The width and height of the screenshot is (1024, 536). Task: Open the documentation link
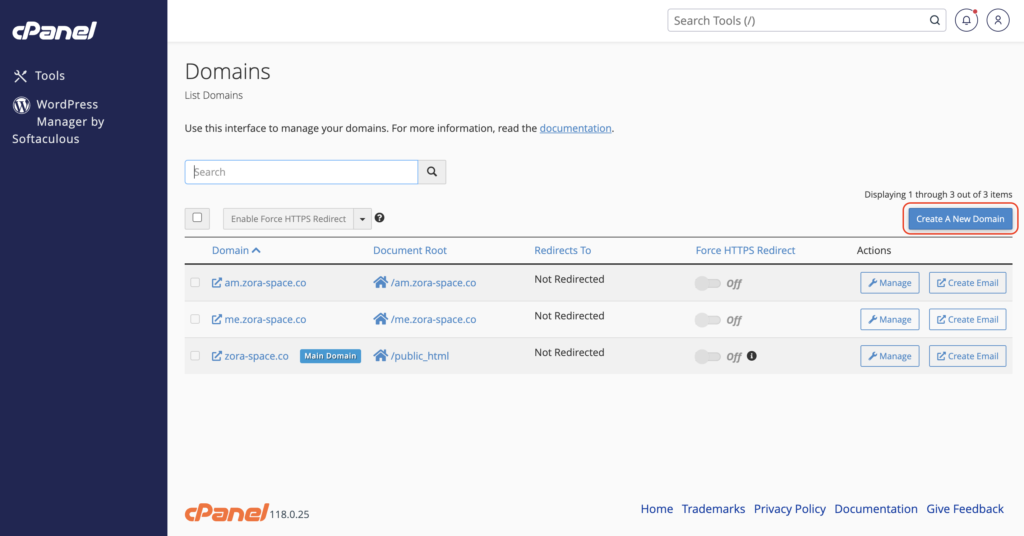[x=575, y=128]
